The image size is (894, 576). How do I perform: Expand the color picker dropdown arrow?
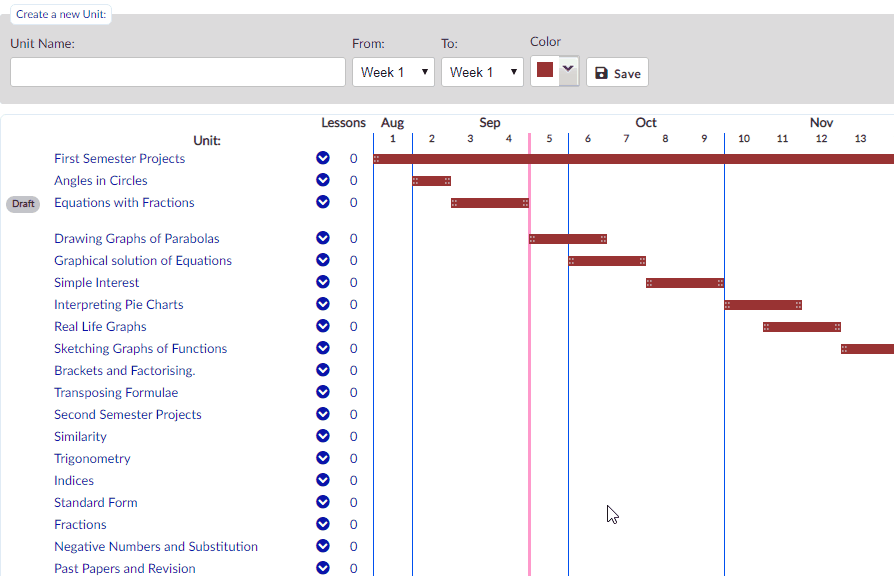pos(568,71)
